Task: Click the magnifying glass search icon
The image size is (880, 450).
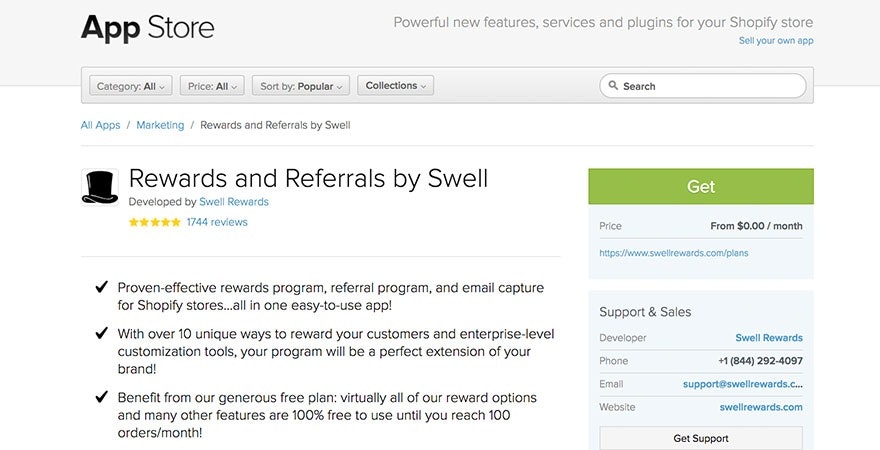Action: [613, 86]
